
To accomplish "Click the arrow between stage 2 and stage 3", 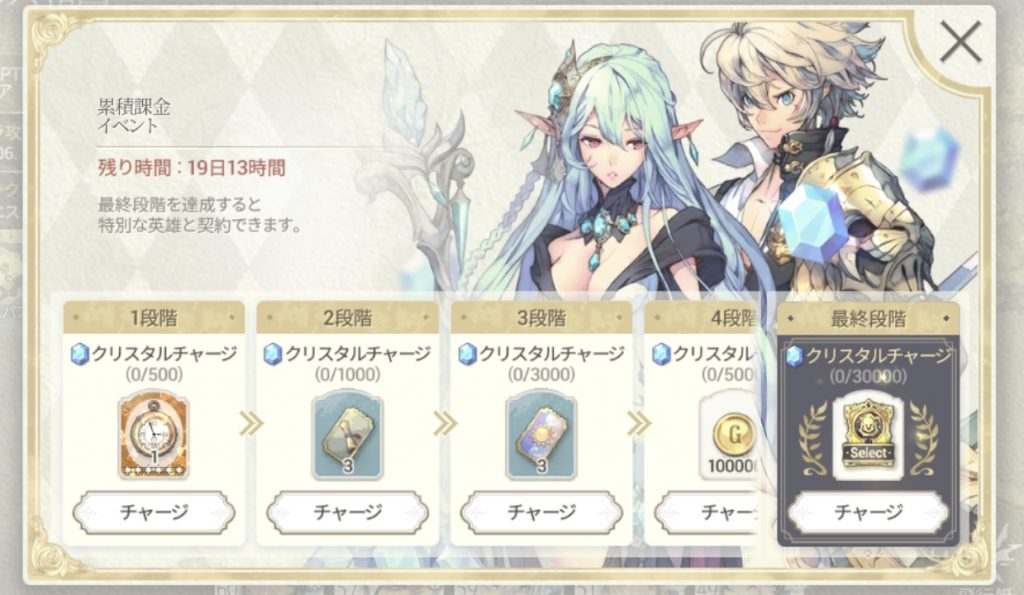I will [x=445, y=423].
